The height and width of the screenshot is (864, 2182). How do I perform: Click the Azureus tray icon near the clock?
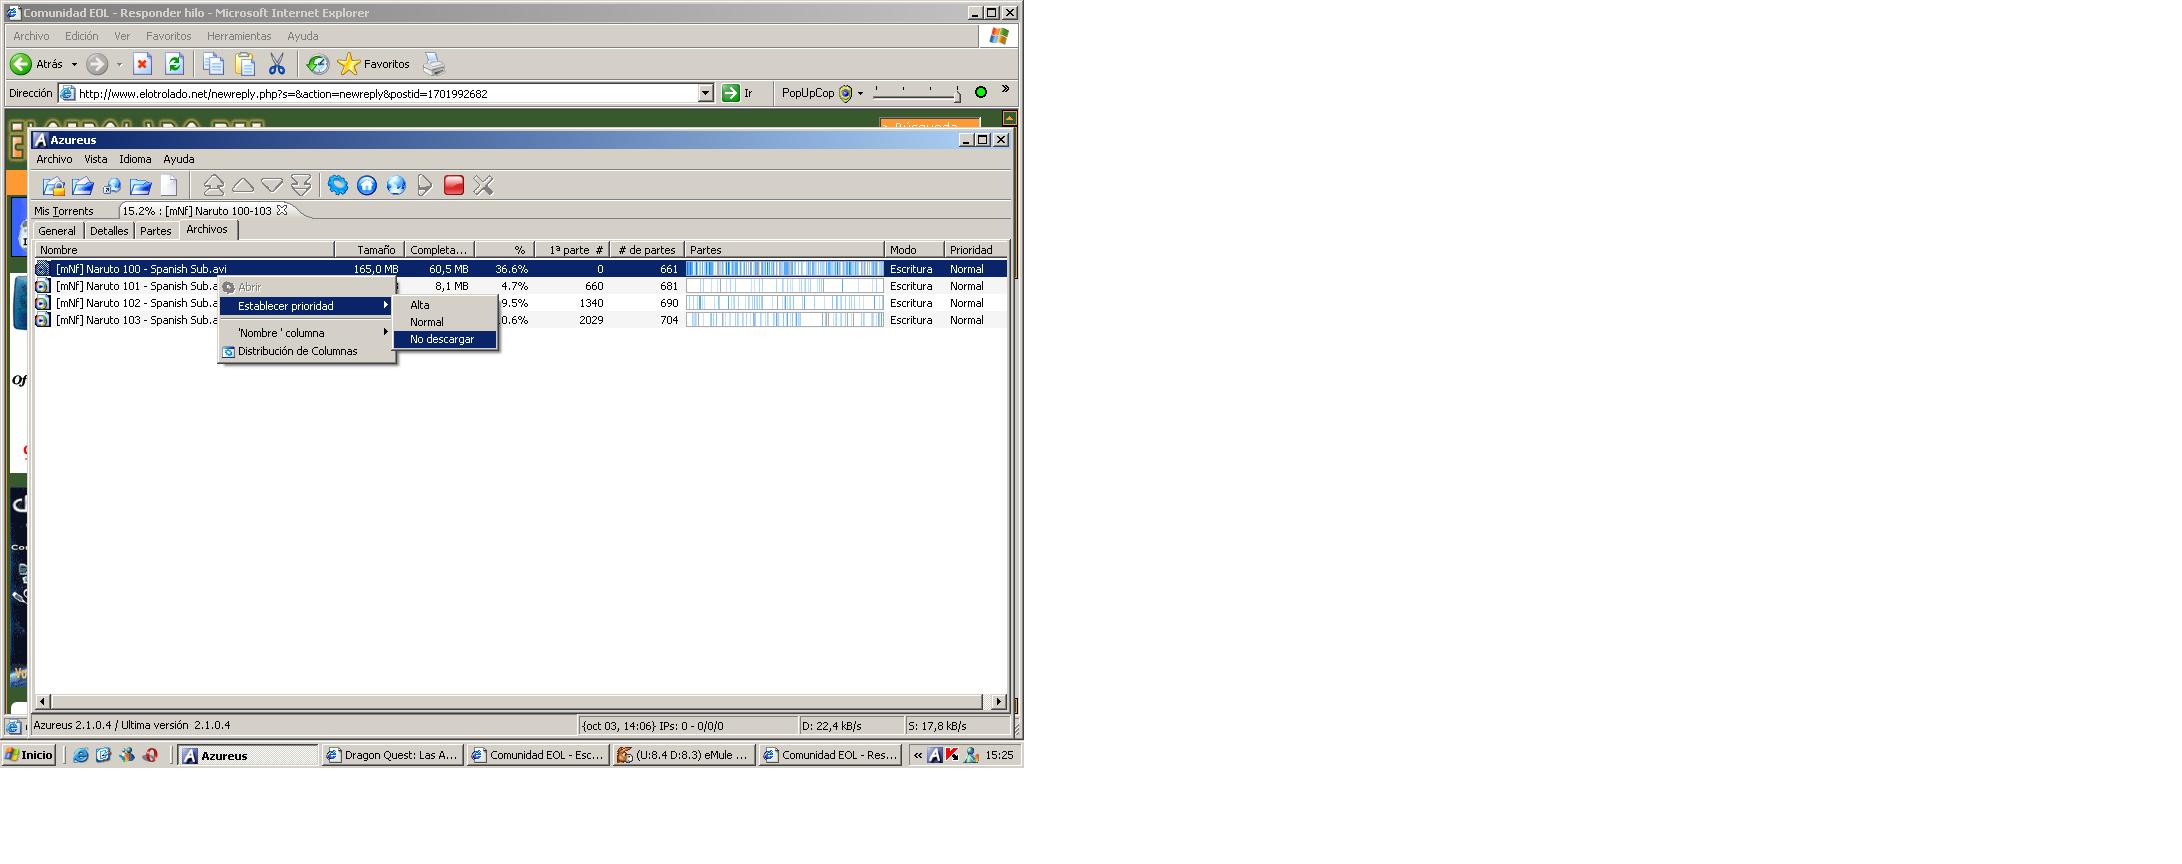[934, 755]
